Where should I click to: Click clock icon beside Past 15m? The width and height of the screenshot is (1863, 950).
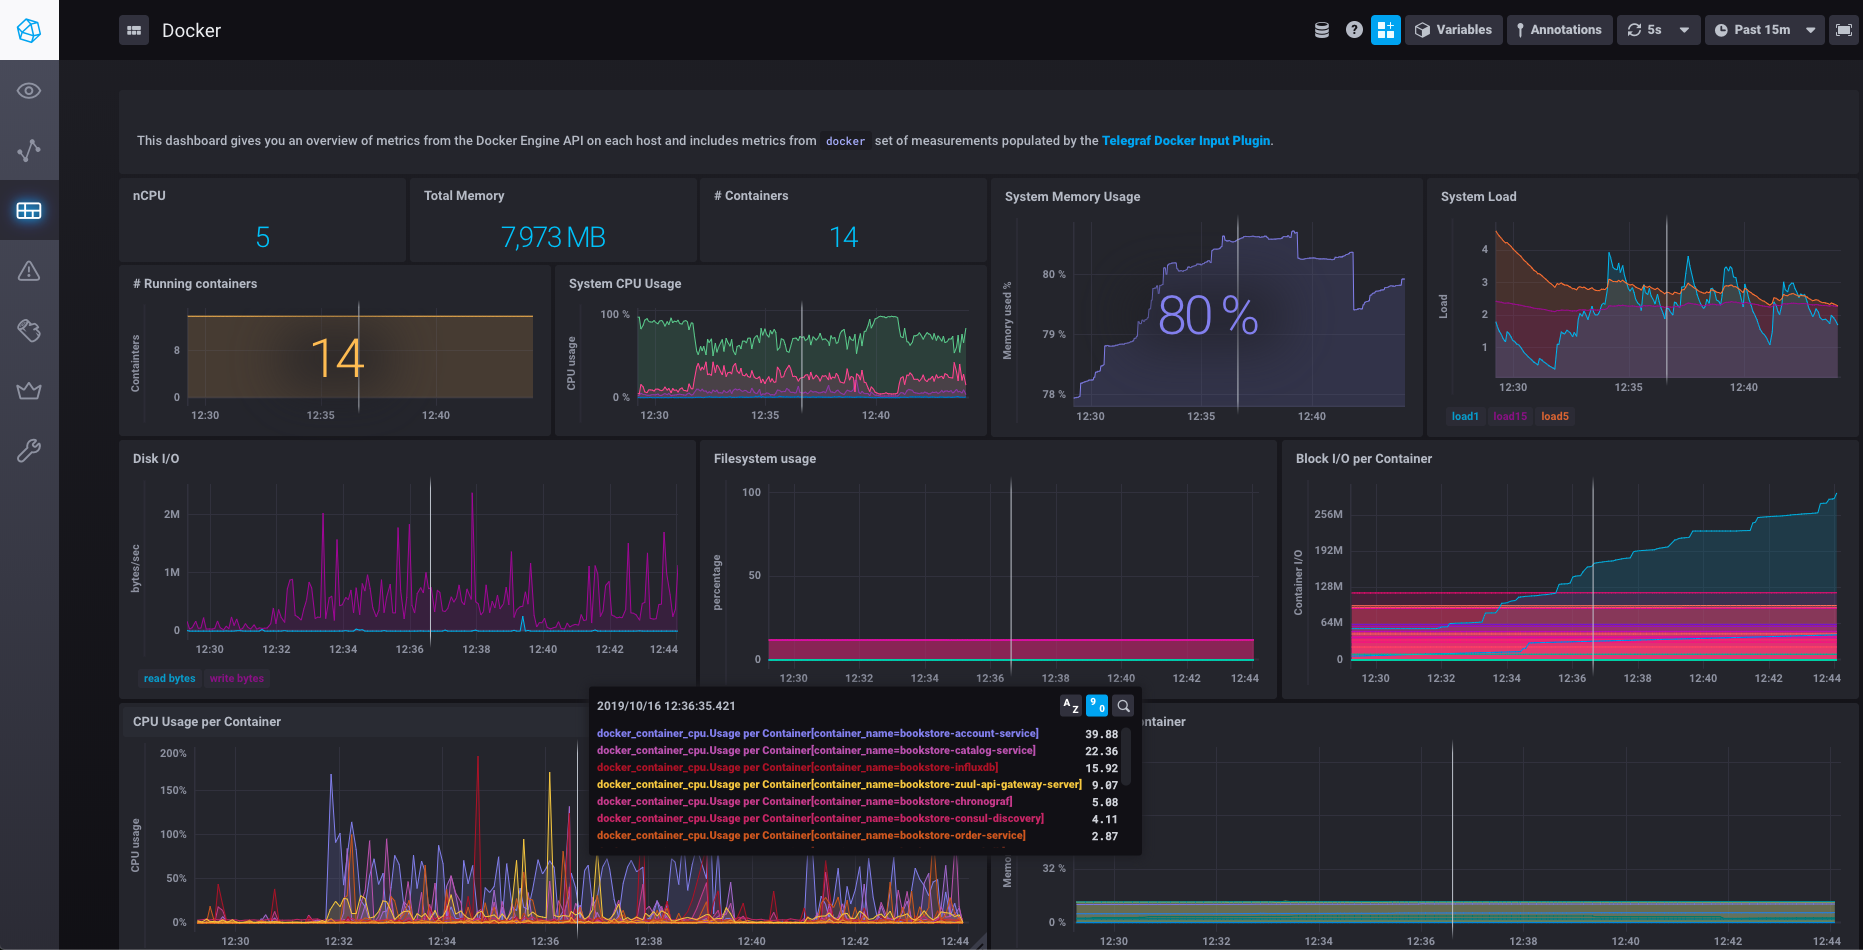[1721, 30]
